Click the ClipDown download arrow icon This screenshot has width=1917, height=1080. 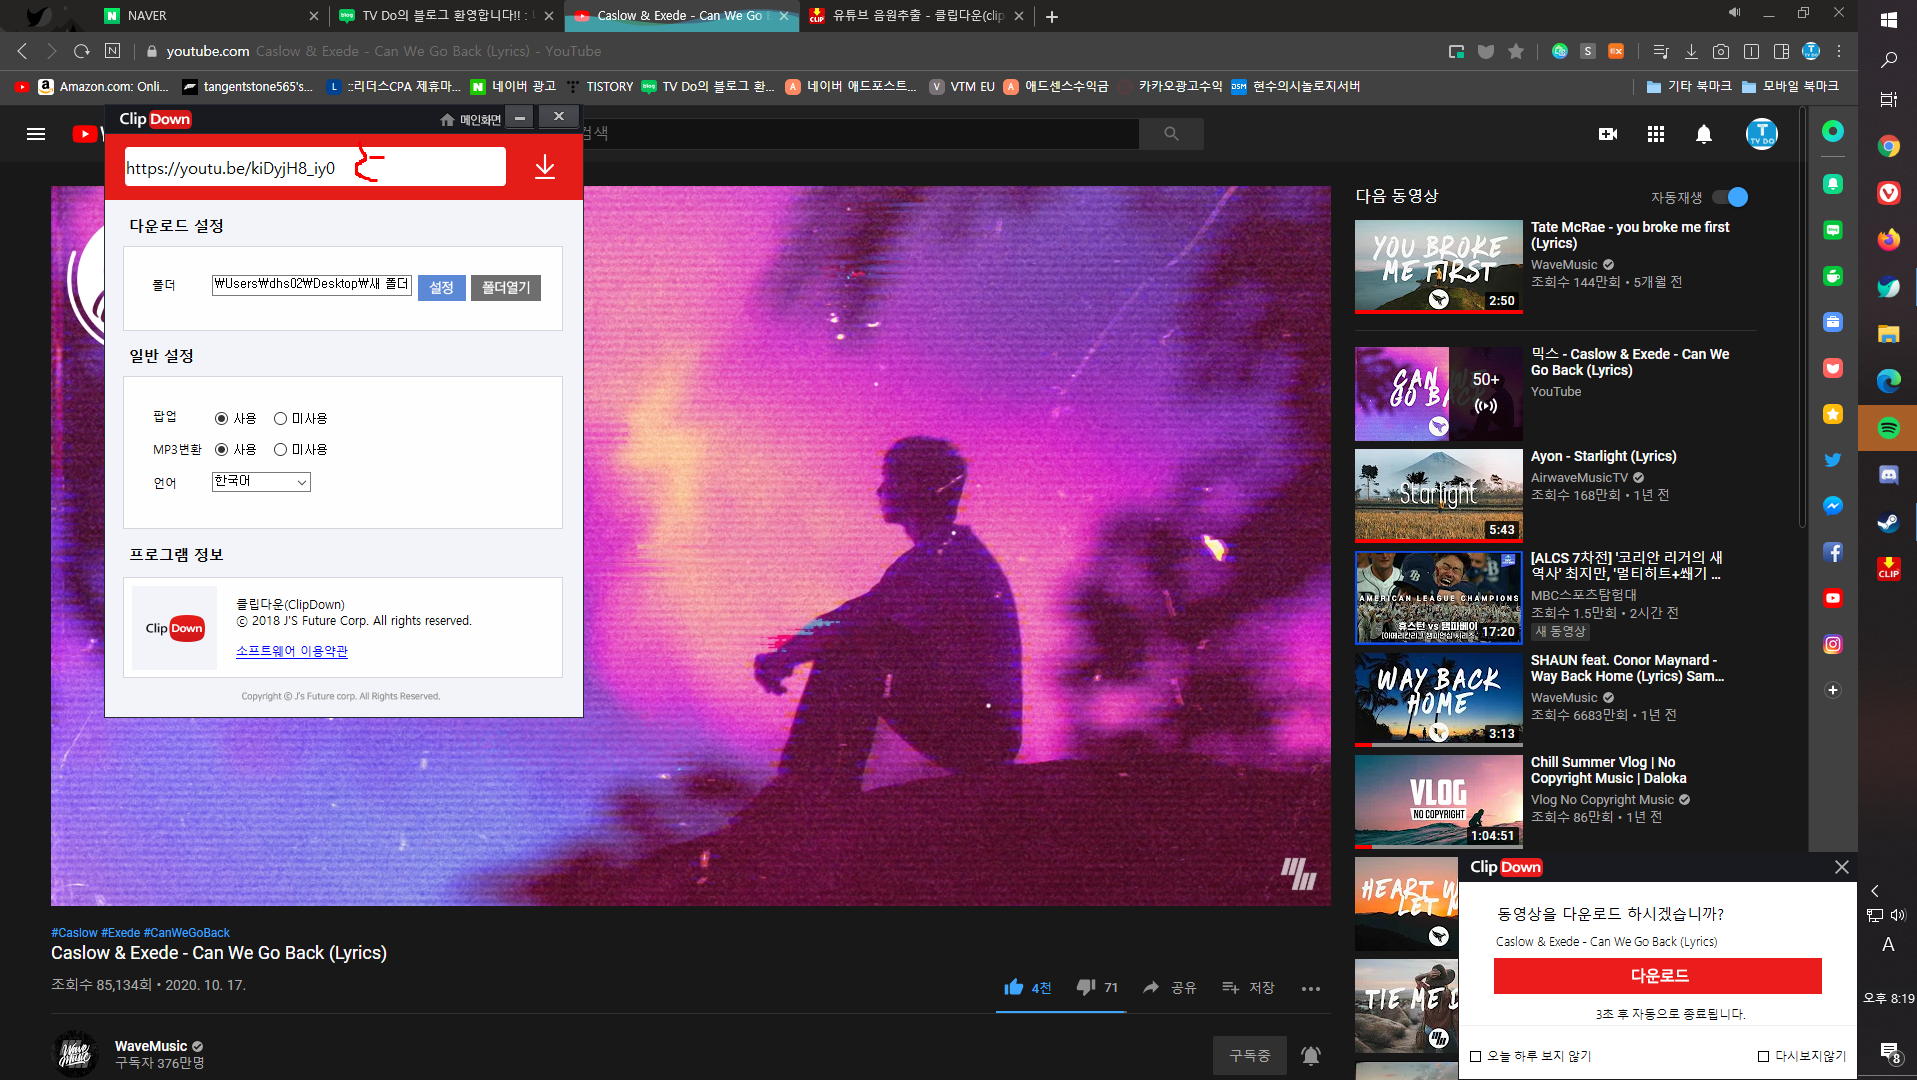tap(545, 167)
